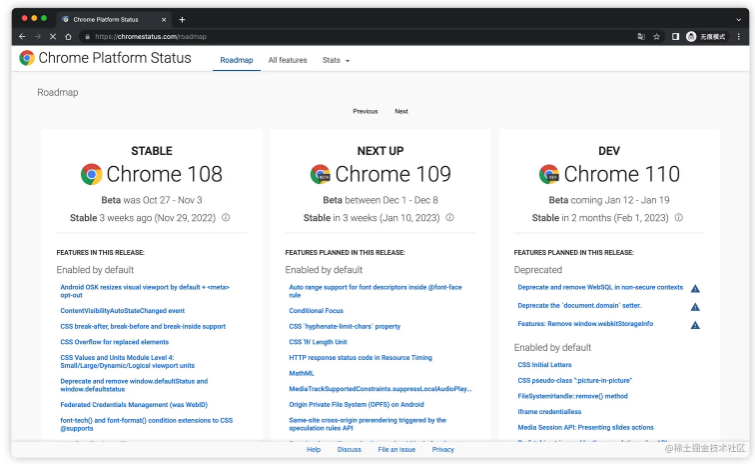The height and width of the screenshot is (464, 755).
Task: Click warning icon beside window.webkitStorageInfo
Action: [695, 325]
